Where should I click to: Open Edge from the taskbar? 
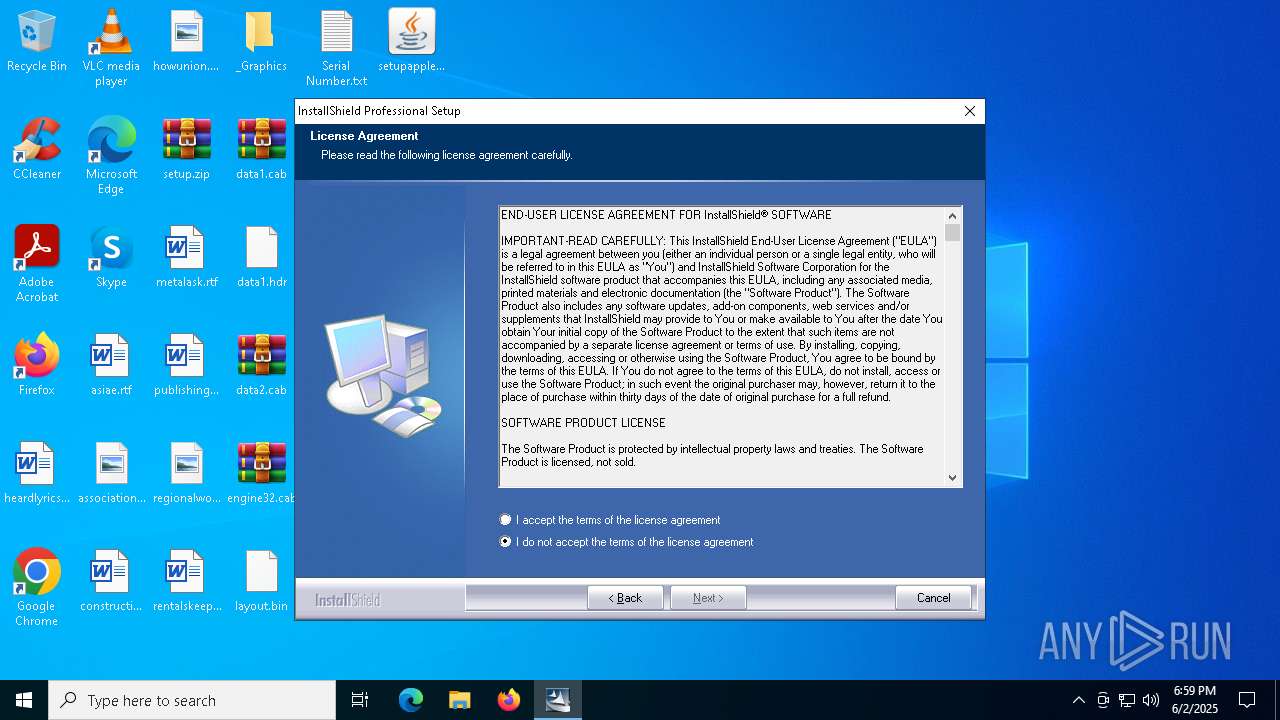[411, 700]
